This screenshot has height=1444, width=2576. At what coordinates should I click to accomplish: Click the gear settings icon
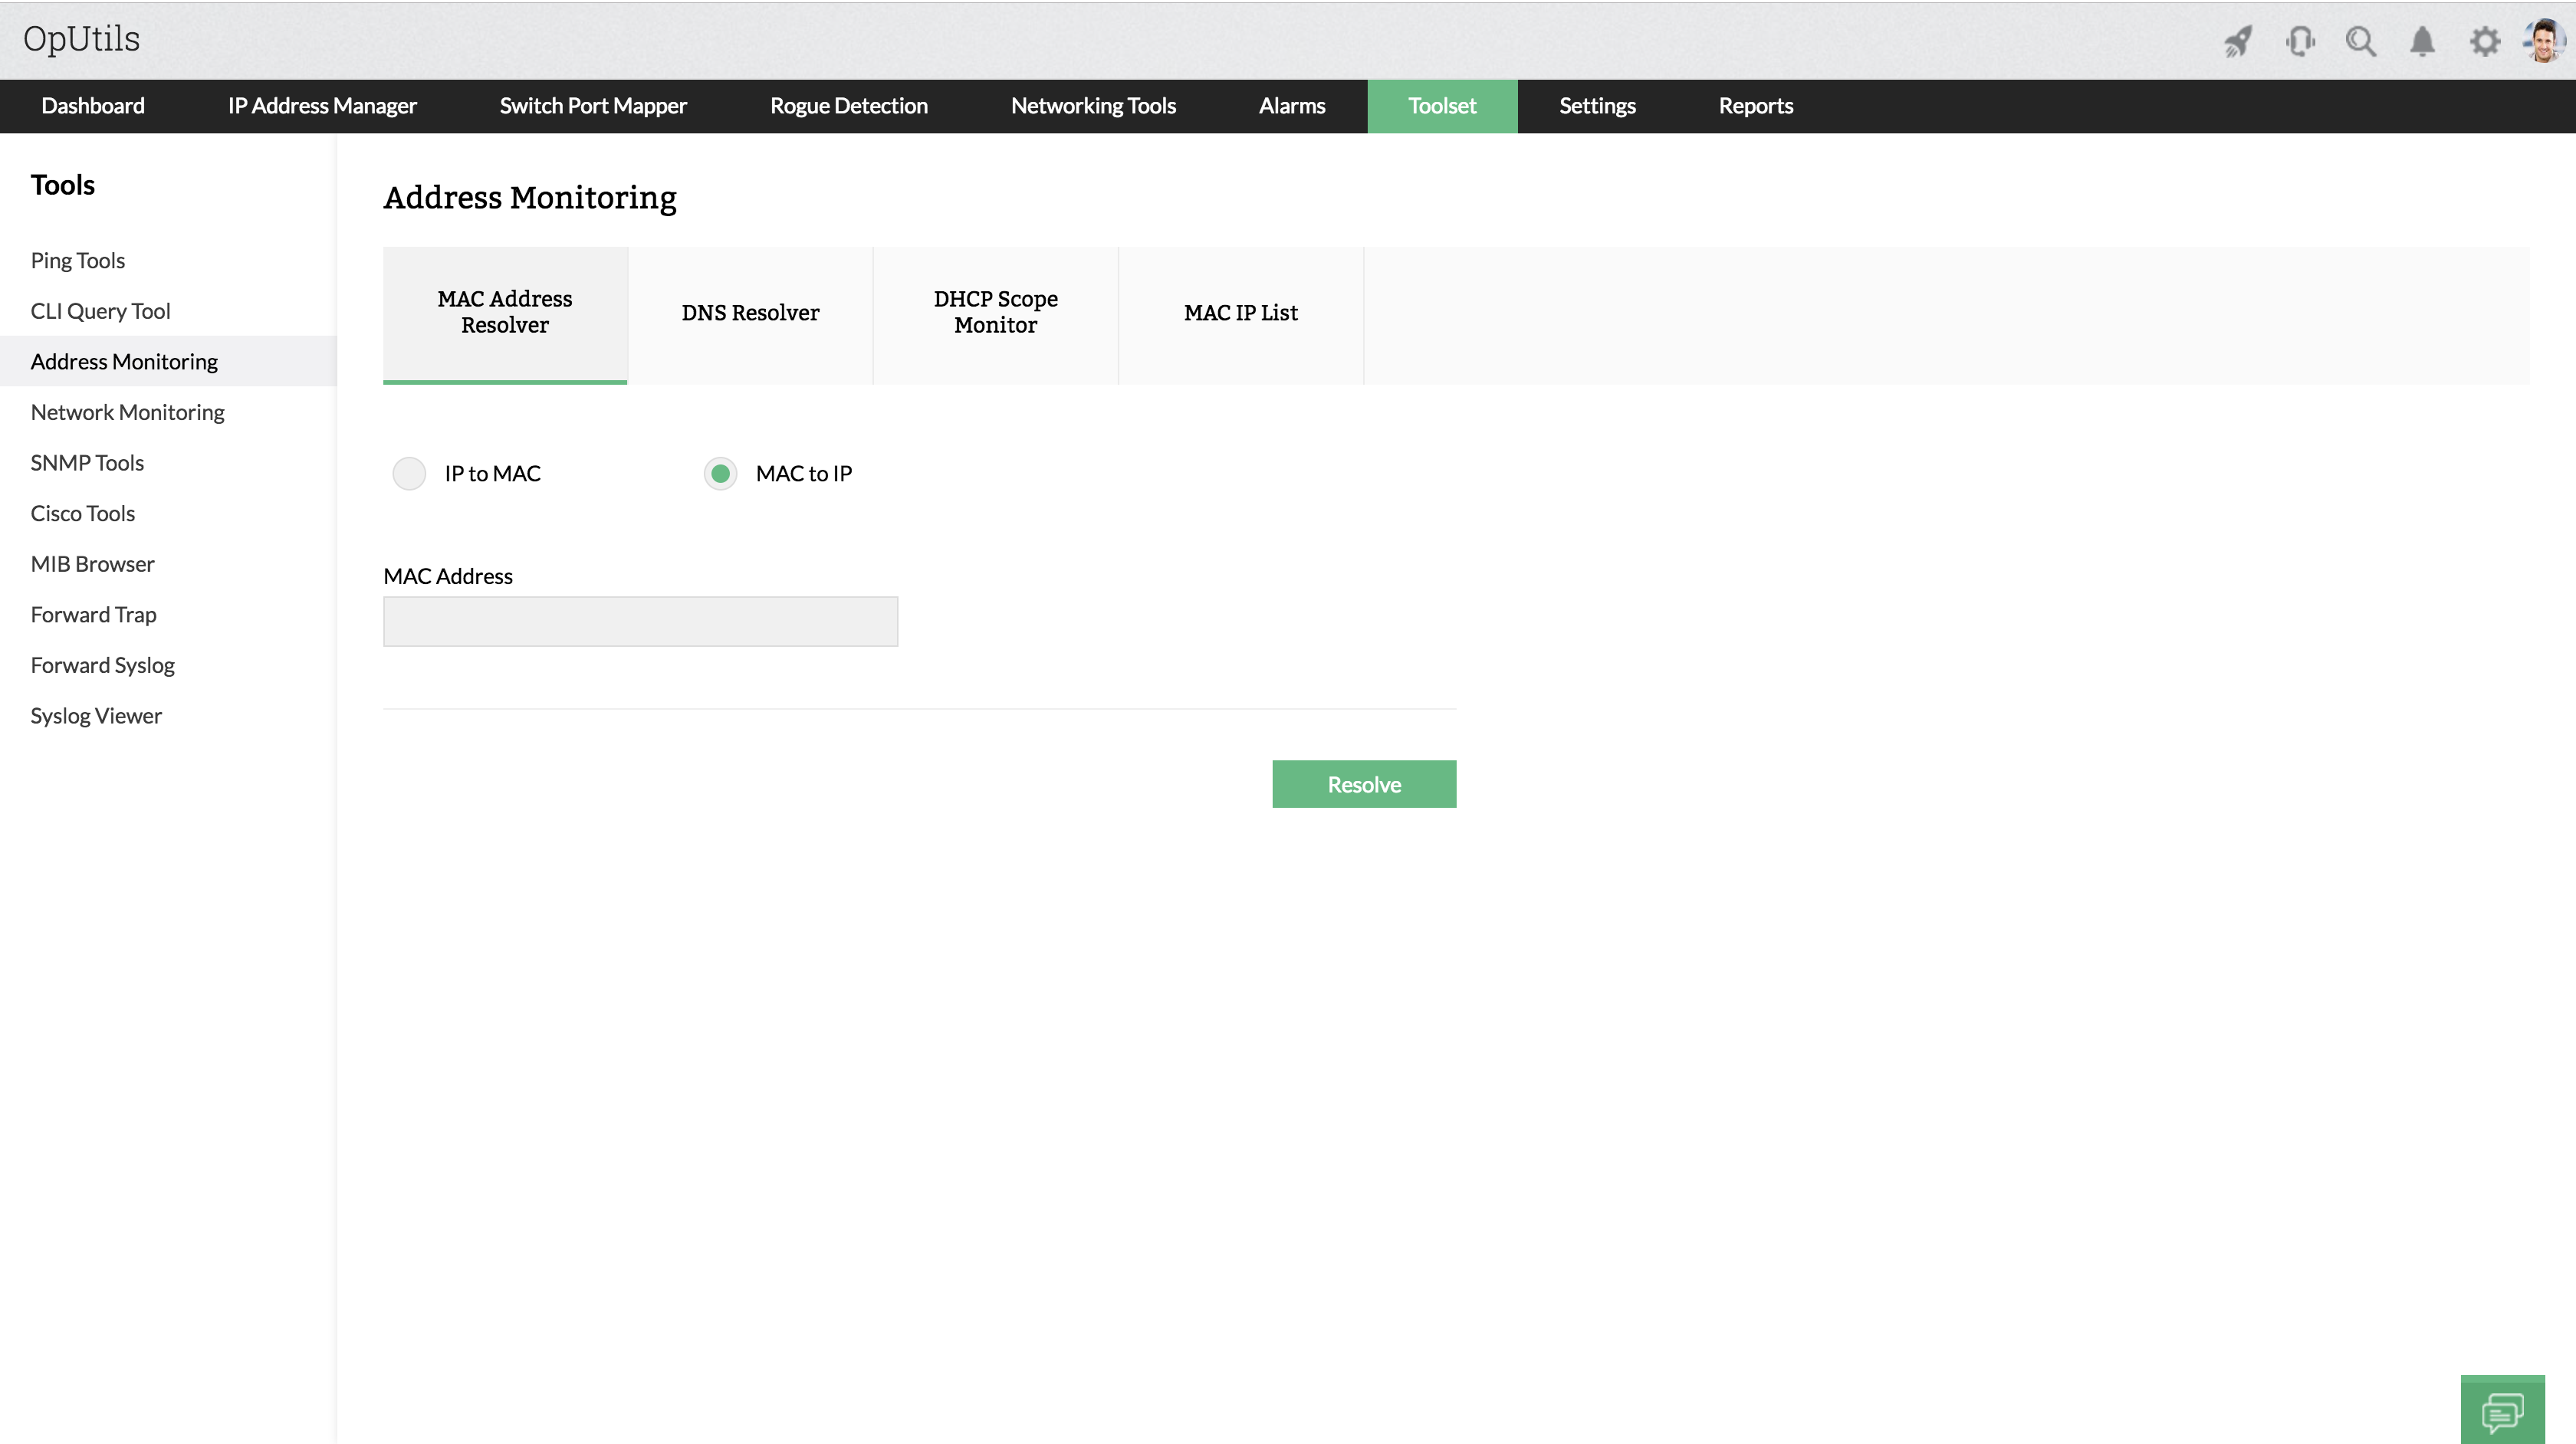[x=2484, y=41]
